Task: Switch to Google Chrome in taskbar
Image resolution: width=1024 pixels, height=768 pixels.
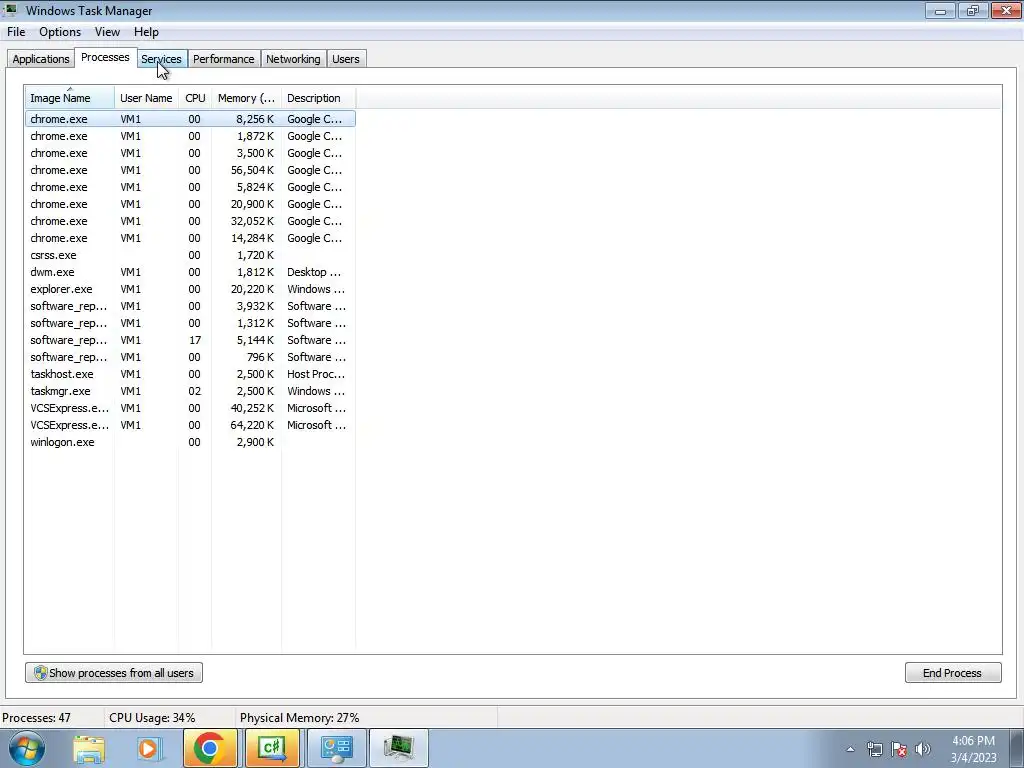Action: 210,748
